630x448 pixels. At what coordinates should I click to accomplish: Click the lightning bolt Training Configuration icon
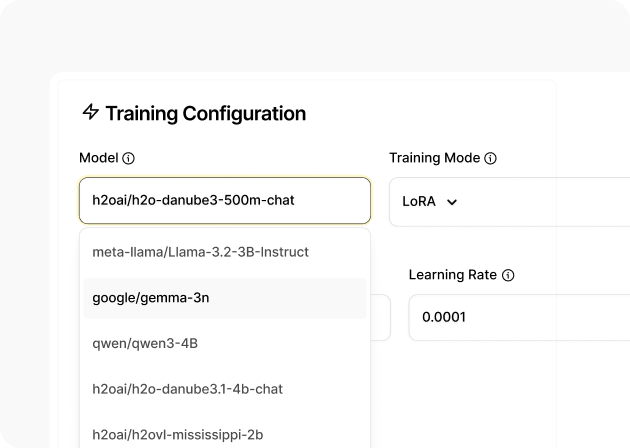pyautogui.click(x=90, y=113)
